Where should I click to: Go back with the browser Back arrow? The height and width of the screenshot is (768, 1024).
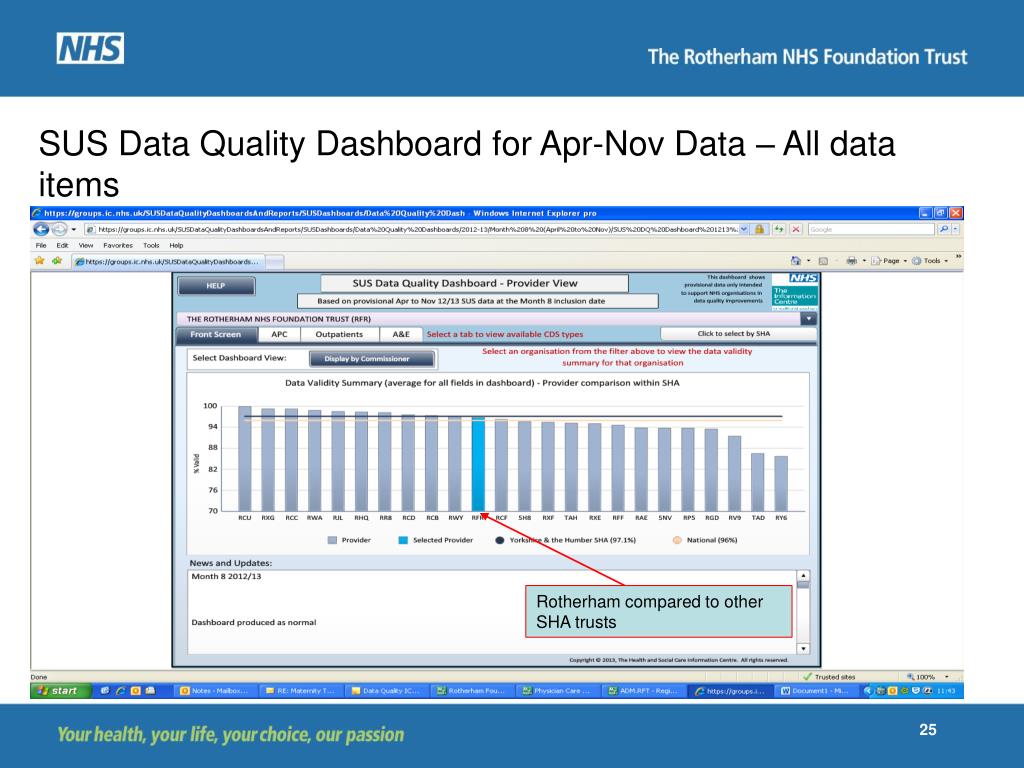pyautogui.click(x=41, y=229)
